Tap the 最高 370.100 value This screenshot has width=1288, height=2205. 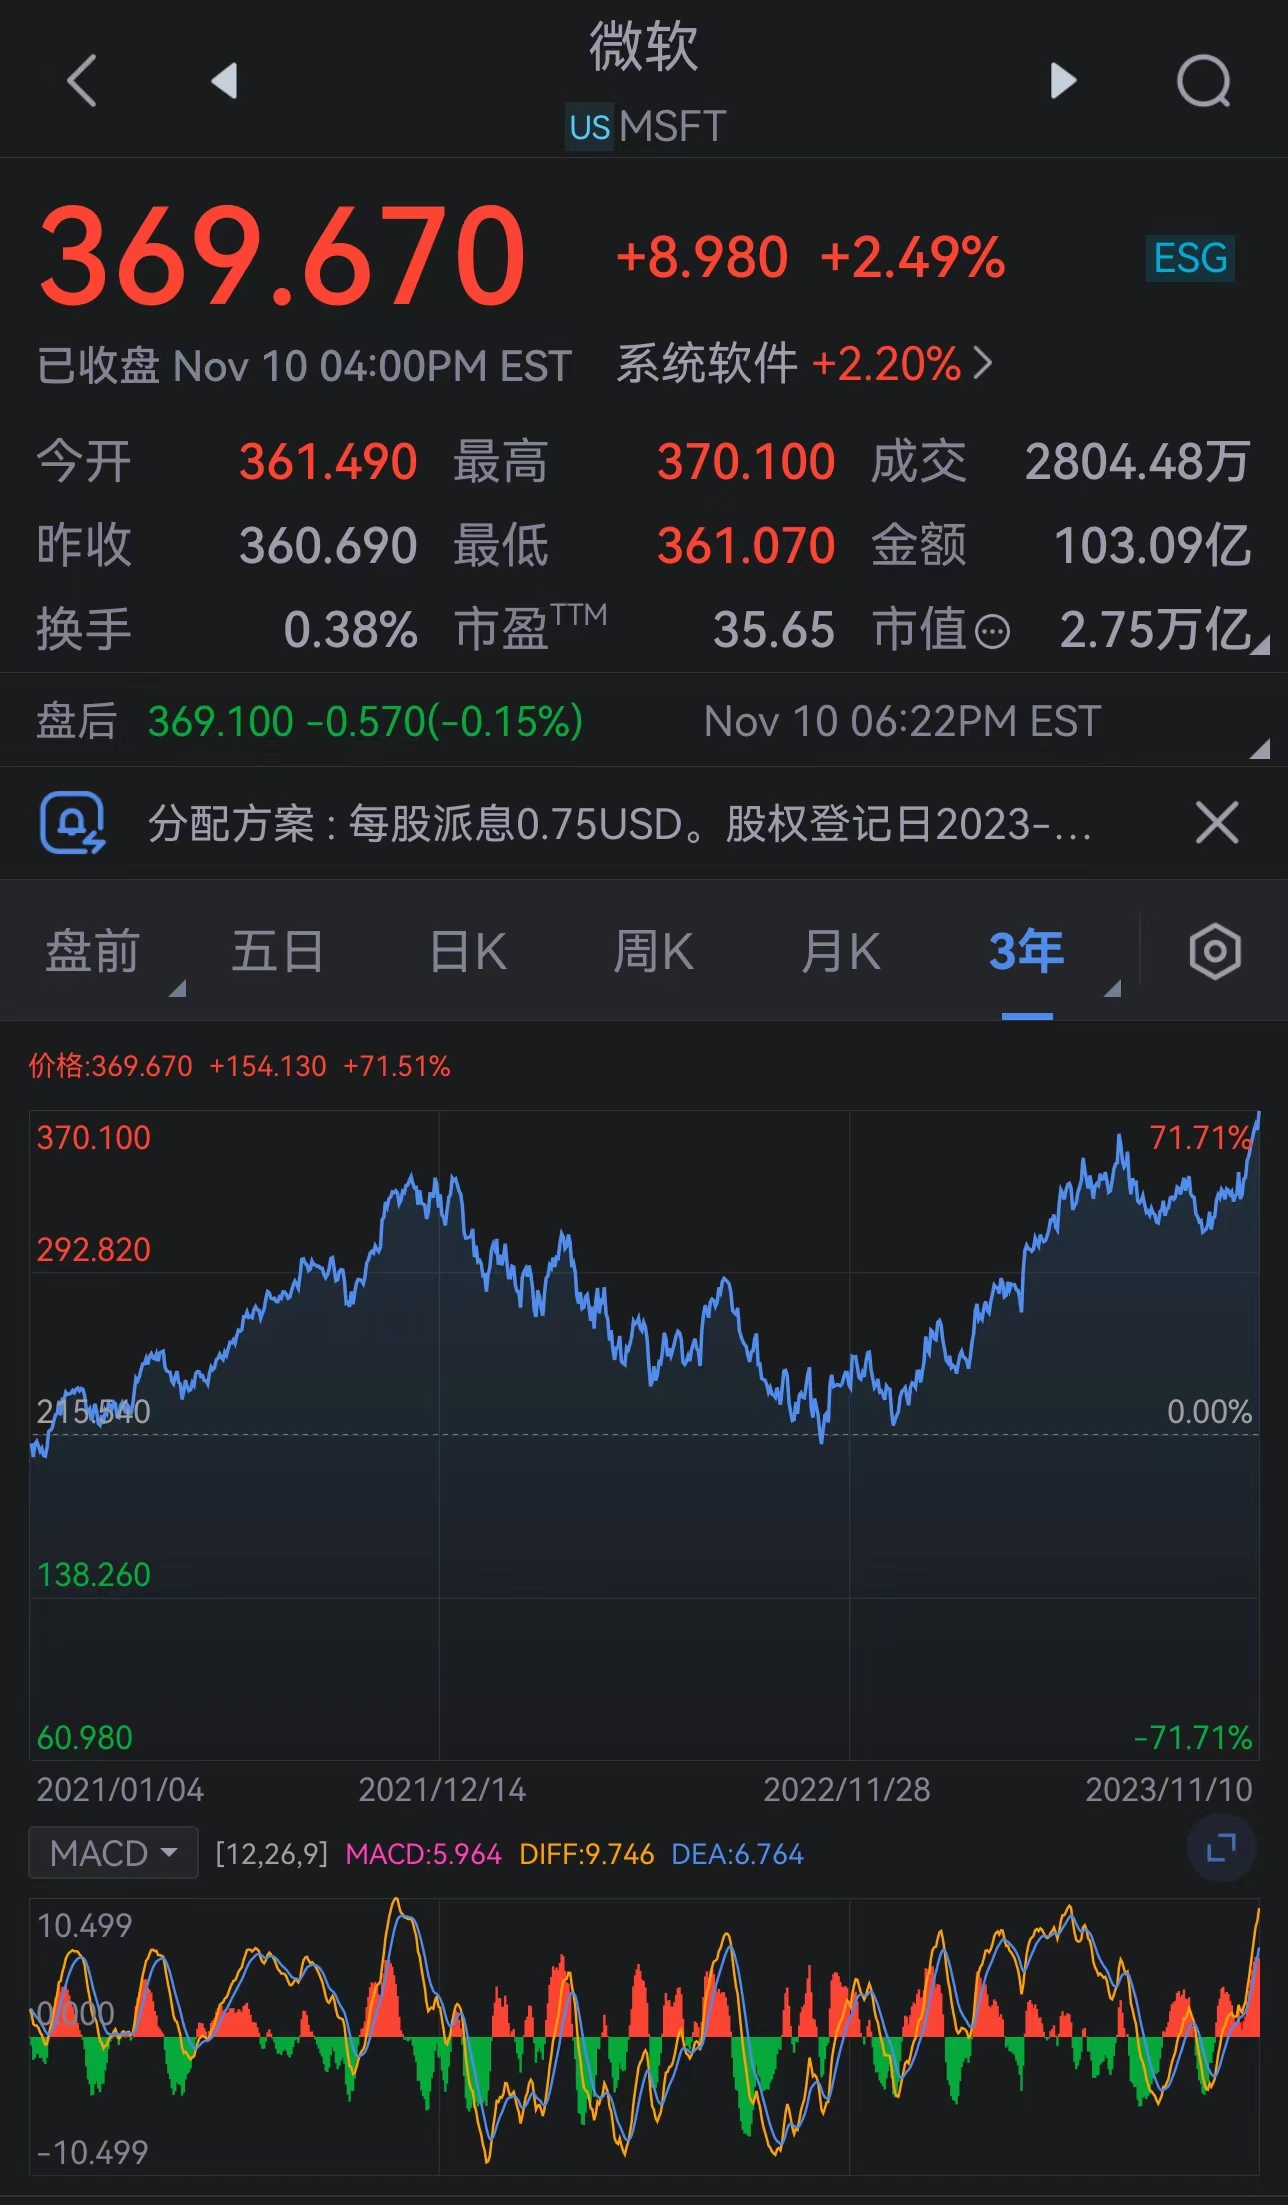(746, 462)
